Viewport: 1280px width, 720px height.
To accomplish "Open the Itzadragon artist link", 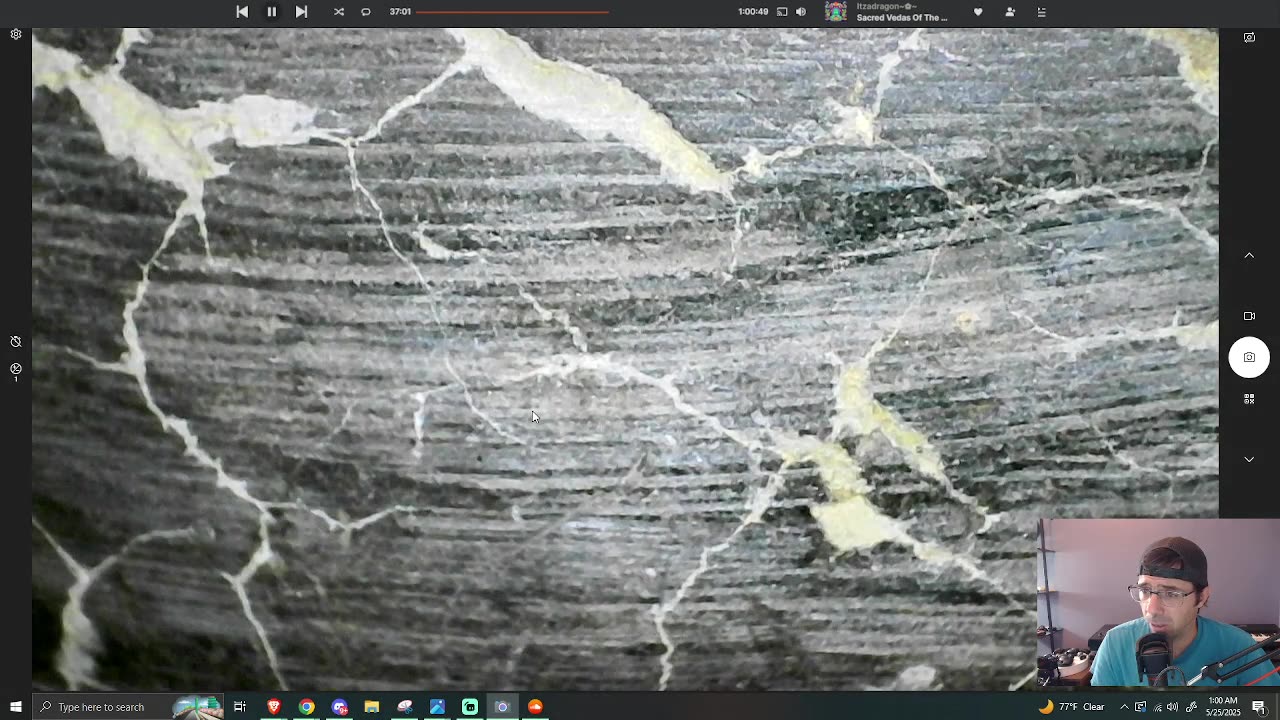I will click(887, 6).
